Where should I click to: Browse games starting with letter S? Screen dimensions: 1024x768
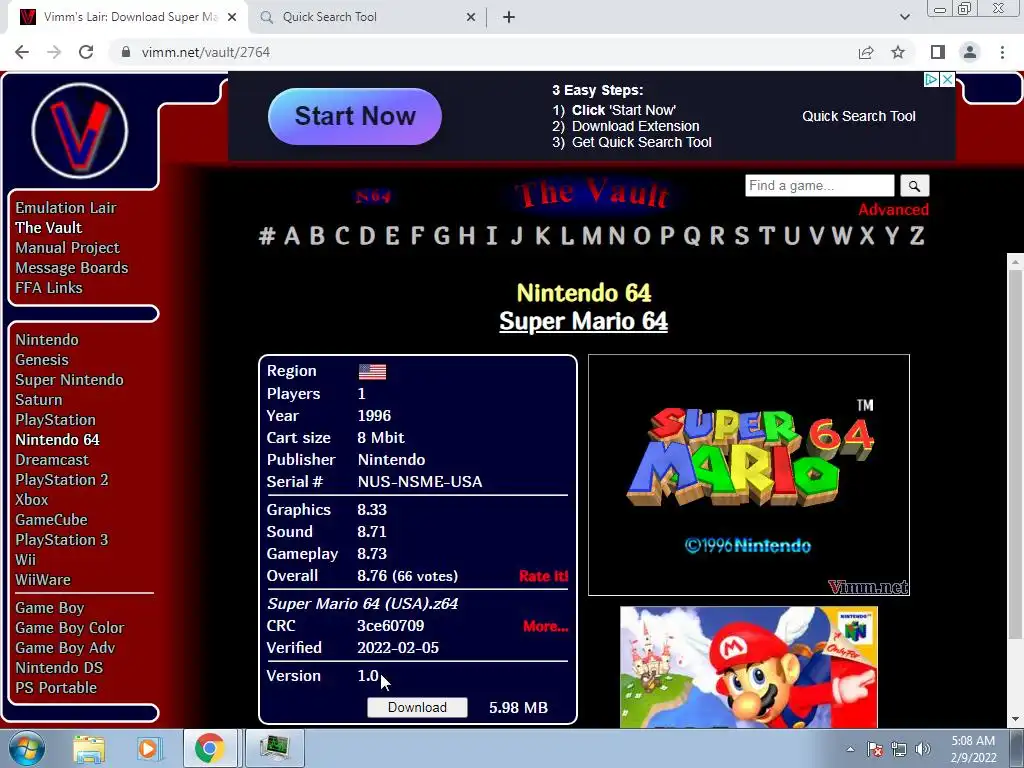tap(741, 236)
